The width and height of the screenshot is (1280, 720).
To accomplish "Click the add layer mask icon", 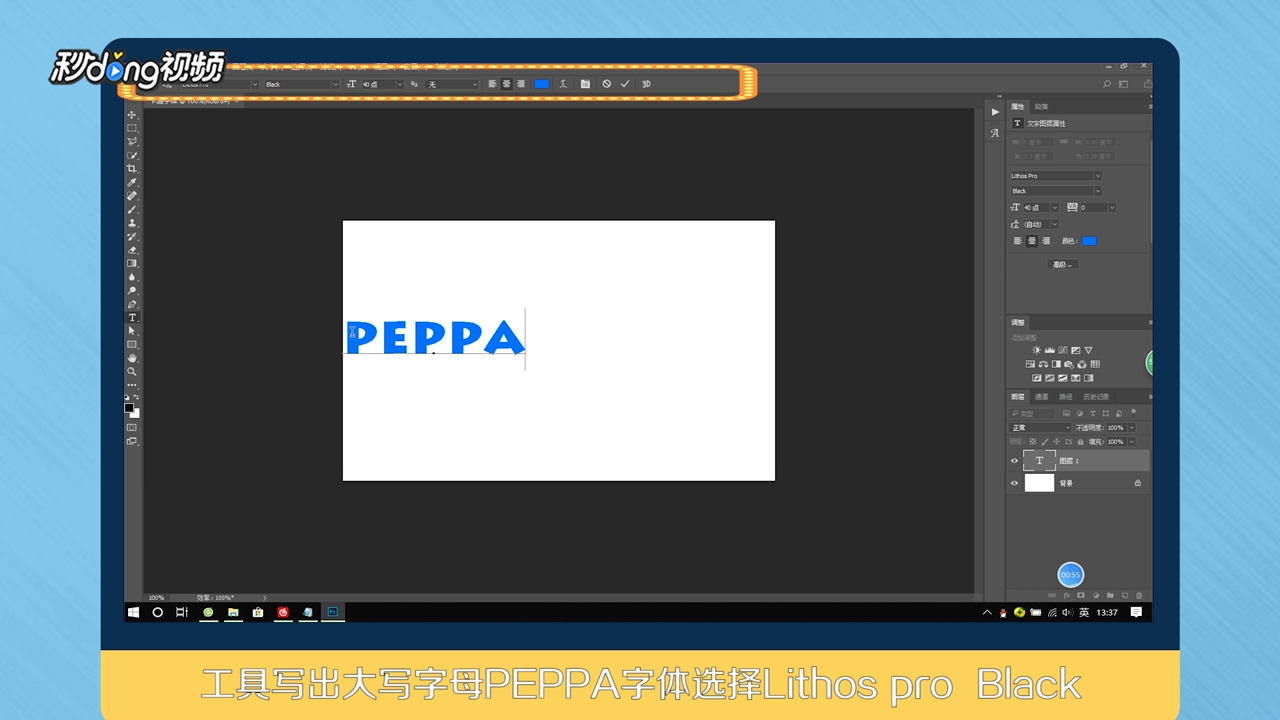I will click(1081, 595).
